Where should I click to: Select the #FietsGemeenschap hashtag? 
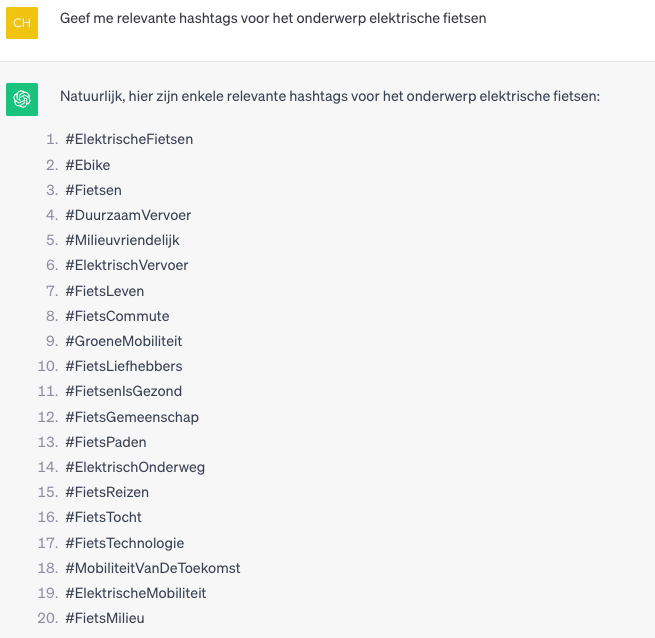coord(132,417)
